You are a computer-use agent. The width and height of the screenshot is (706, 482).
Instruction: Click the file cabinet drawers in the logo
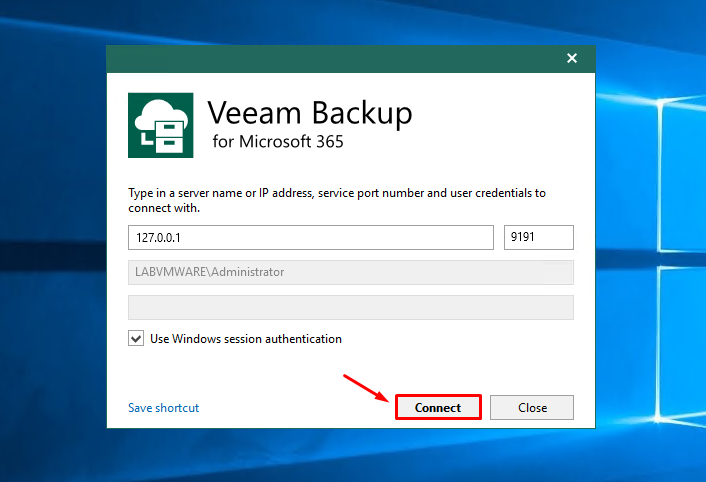[x=170, y=137]
